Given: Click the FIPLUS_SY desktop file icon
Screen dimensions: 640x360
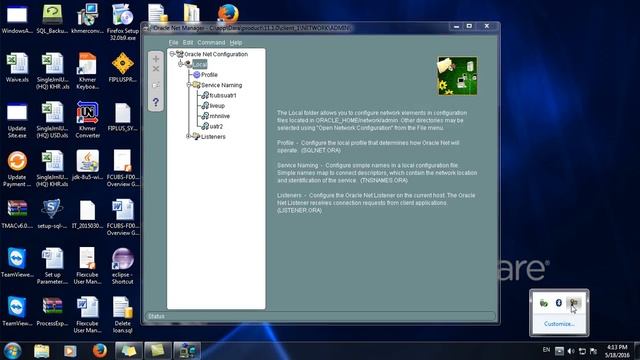Looking at the screenshot, I should (x=122, y=117).
